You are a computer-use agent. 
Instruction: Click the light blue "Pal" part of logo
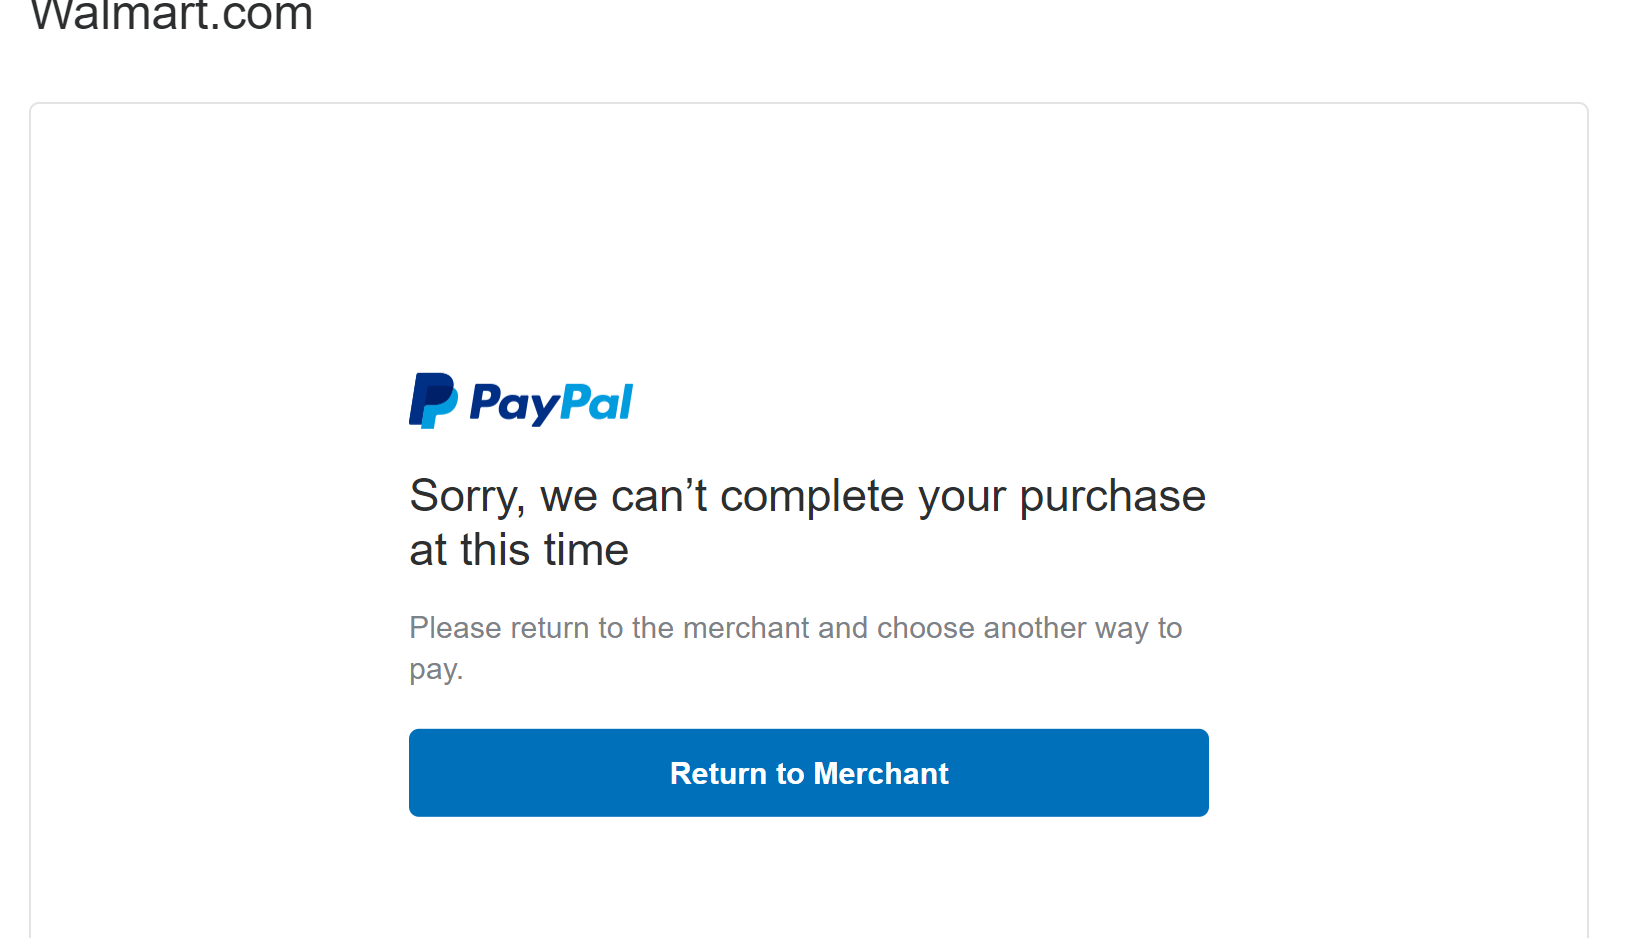tap(597, 403)
